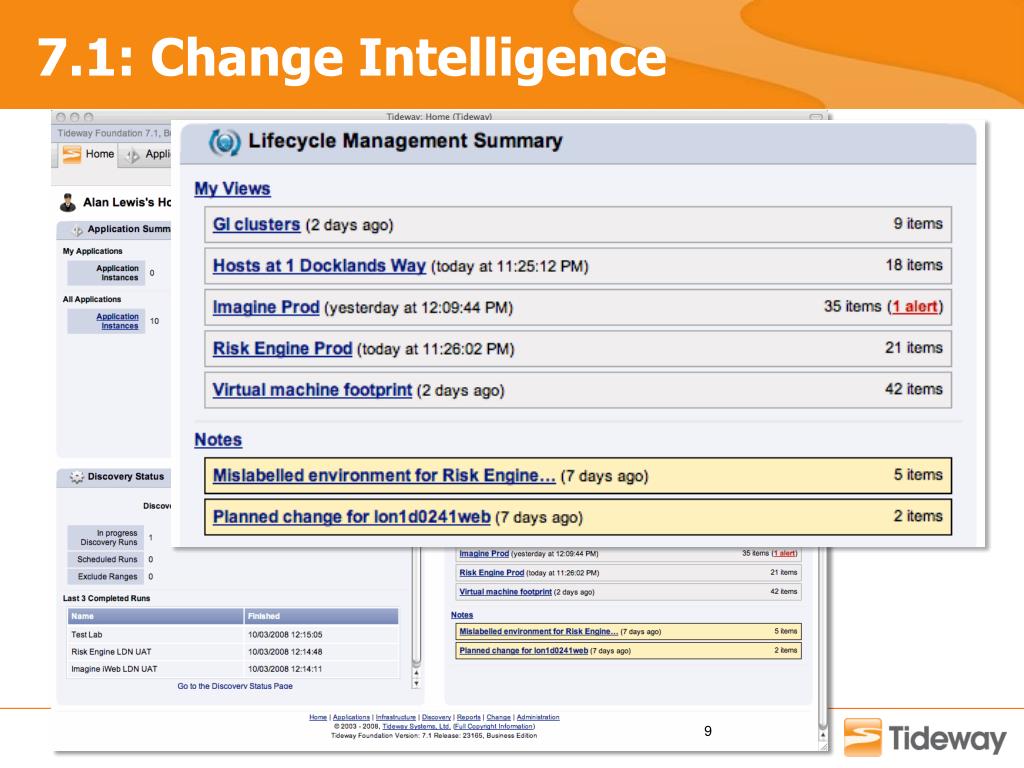Select the Home tab
The image size is (1024, 768).
[88, 155]
